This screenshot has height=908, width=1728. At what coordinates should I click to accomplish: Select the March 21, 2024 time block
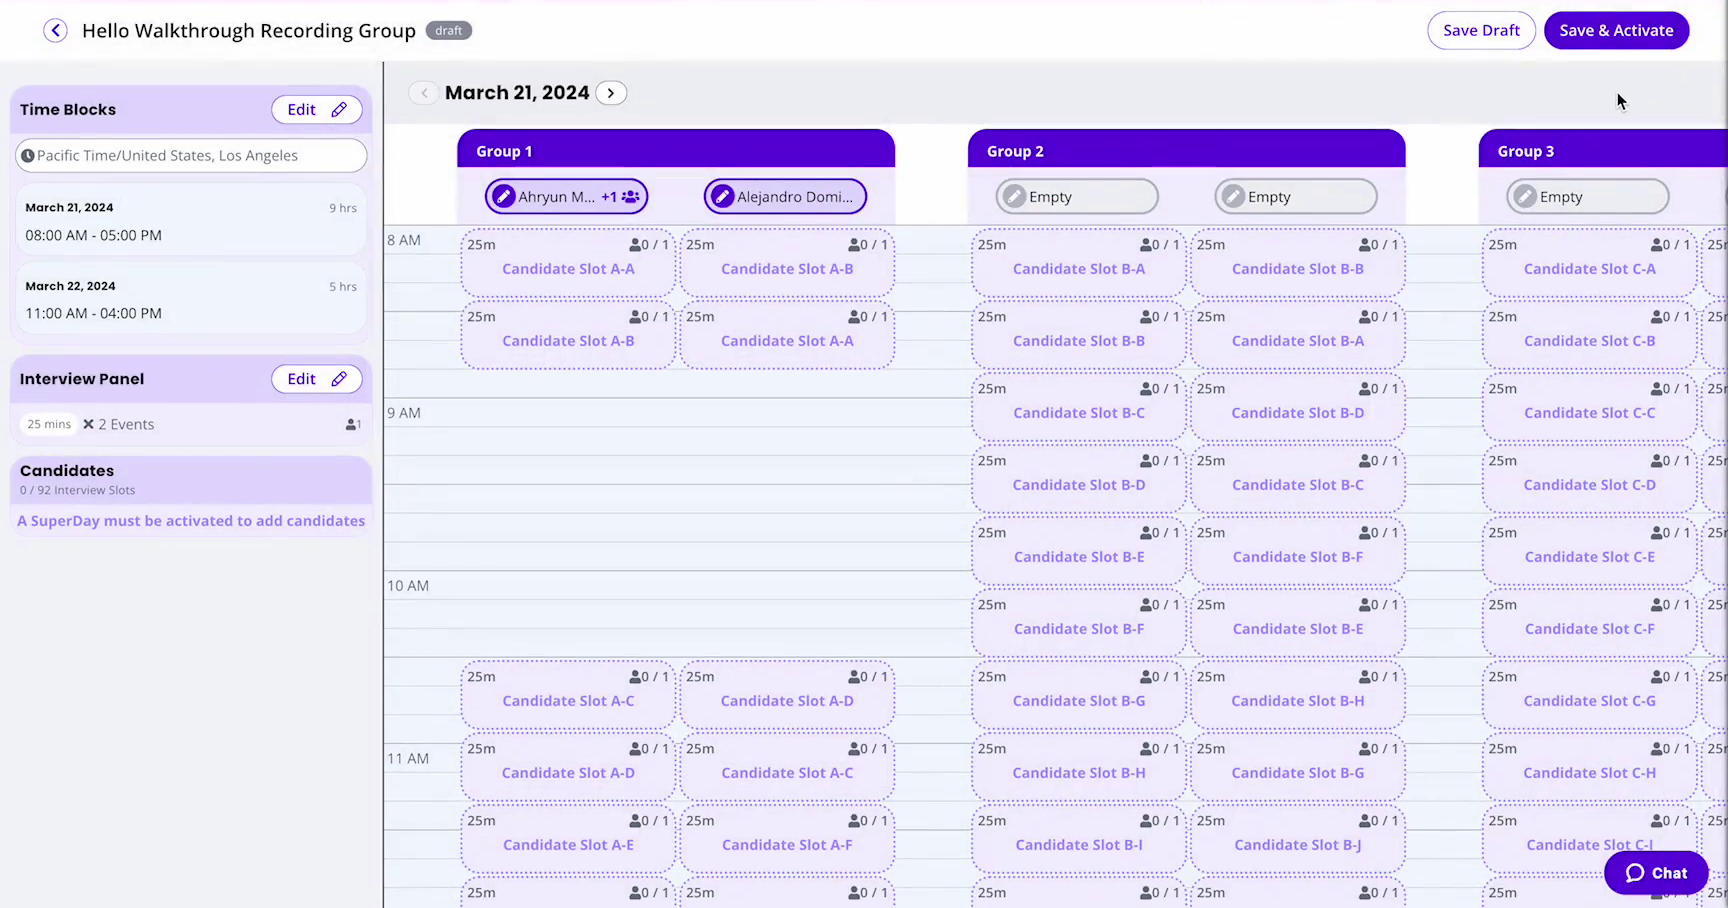191,221
